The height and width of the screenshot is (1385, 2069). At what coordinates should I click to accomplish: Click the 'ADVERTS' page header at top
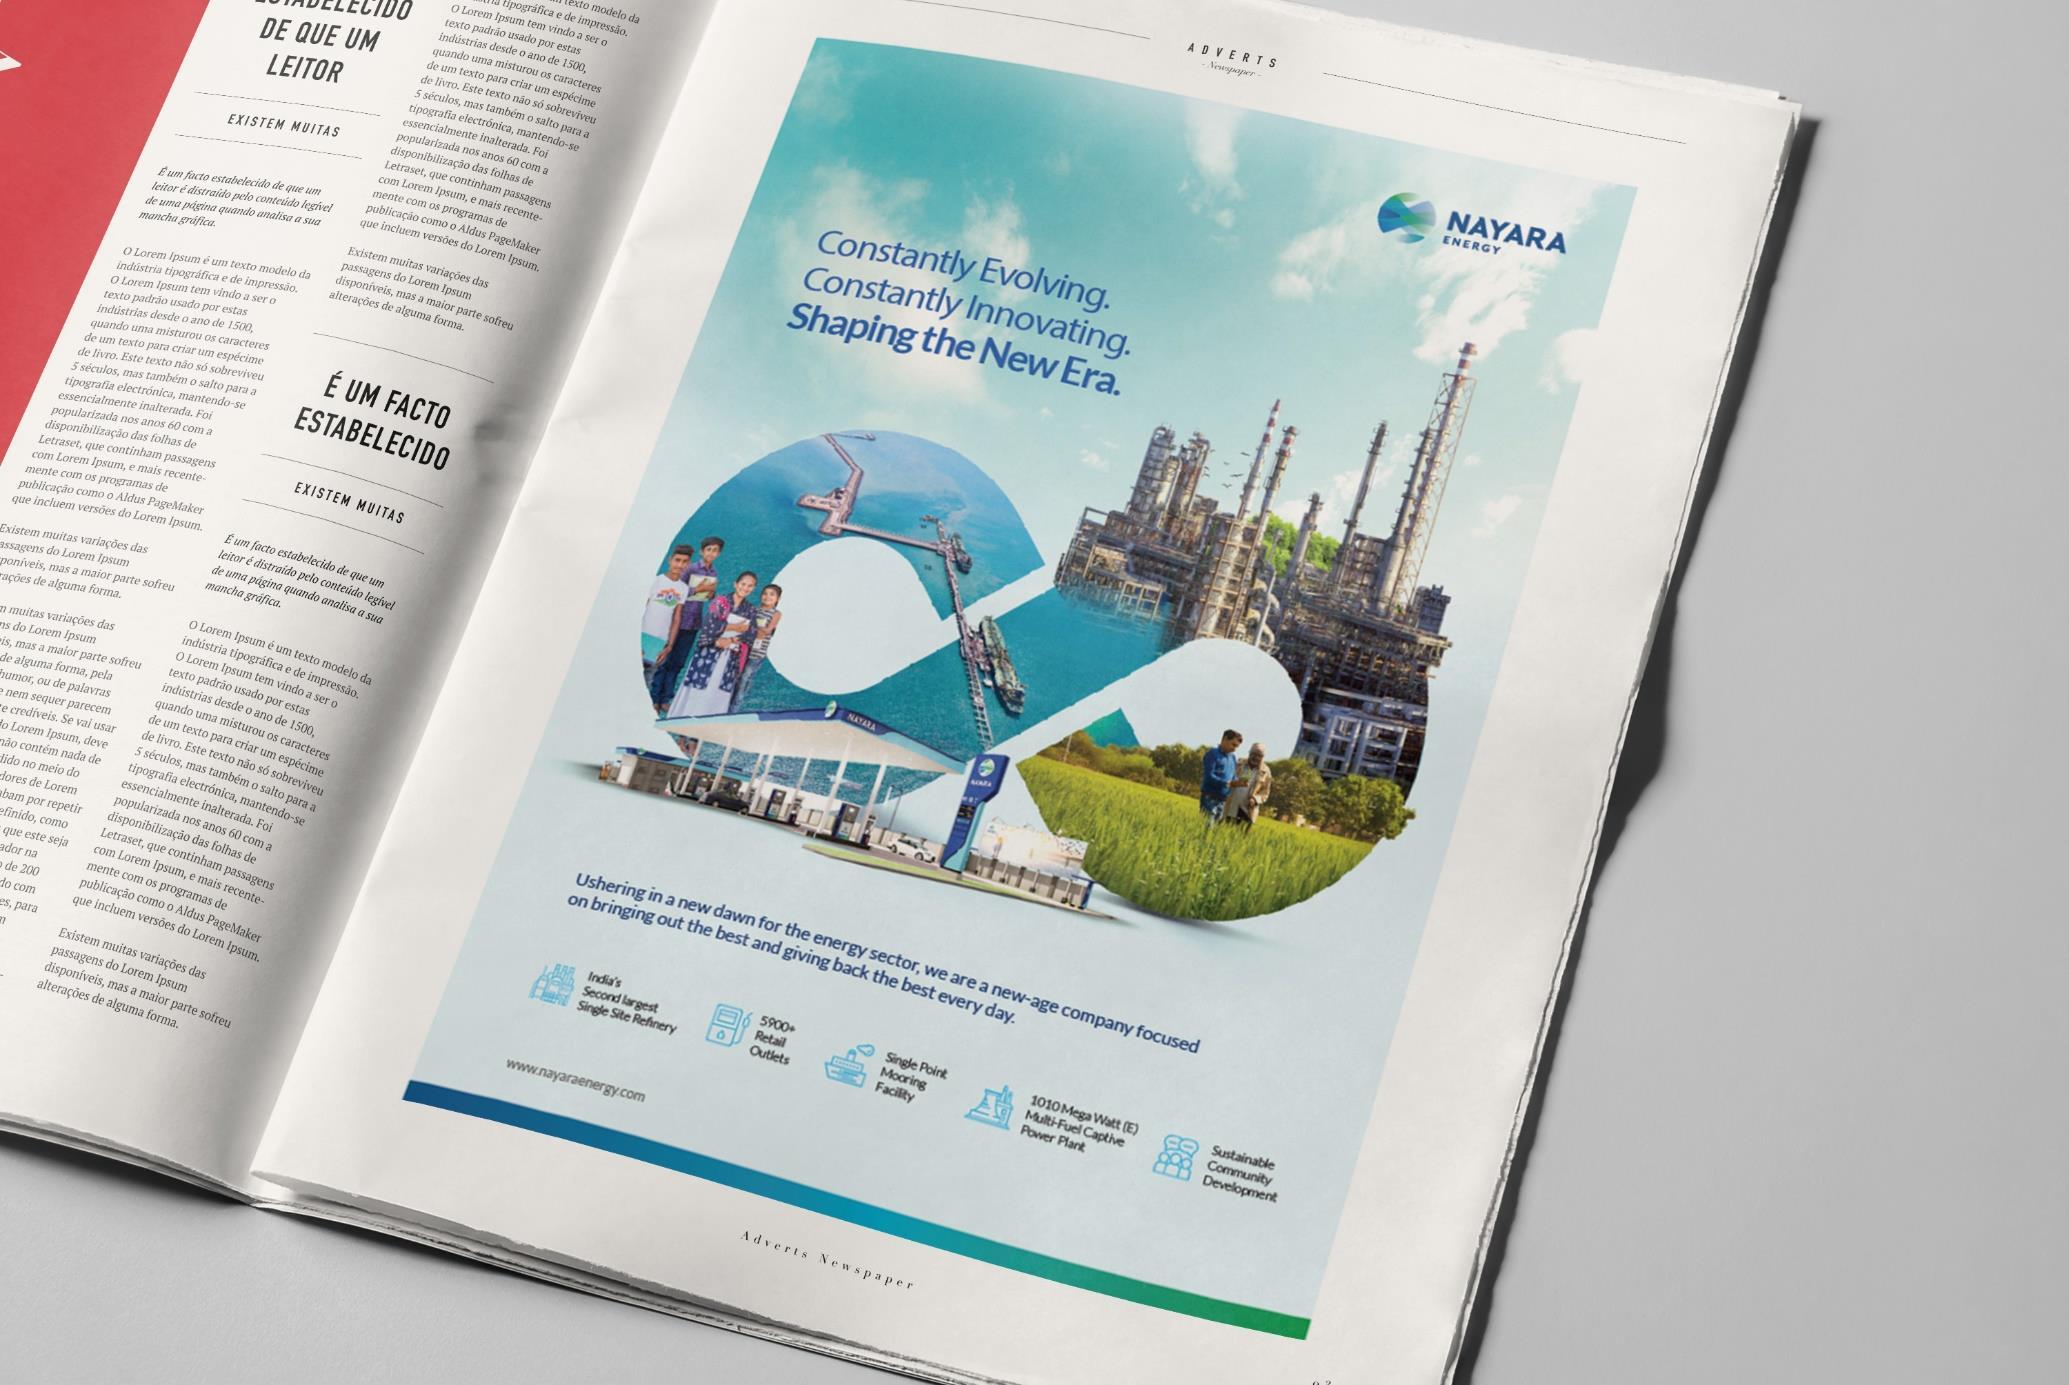tap(1232, 55)
